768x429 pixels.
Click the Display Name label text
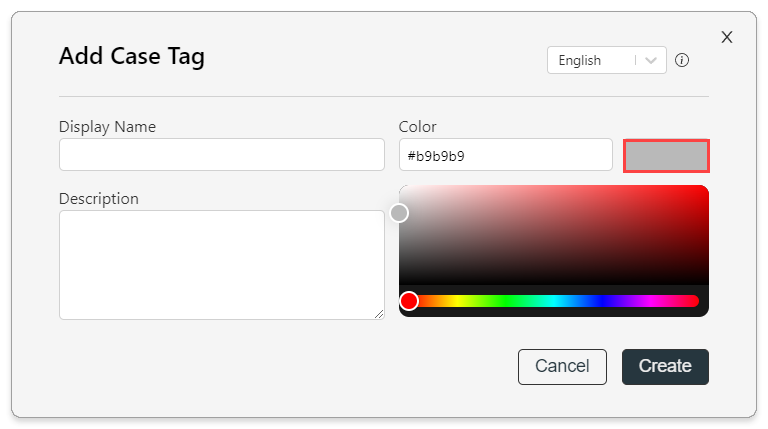click(107, 127)
